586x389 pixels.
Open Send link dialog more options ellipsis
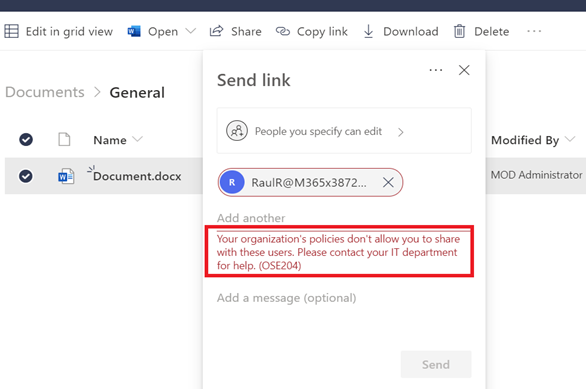tap(436, 70)
